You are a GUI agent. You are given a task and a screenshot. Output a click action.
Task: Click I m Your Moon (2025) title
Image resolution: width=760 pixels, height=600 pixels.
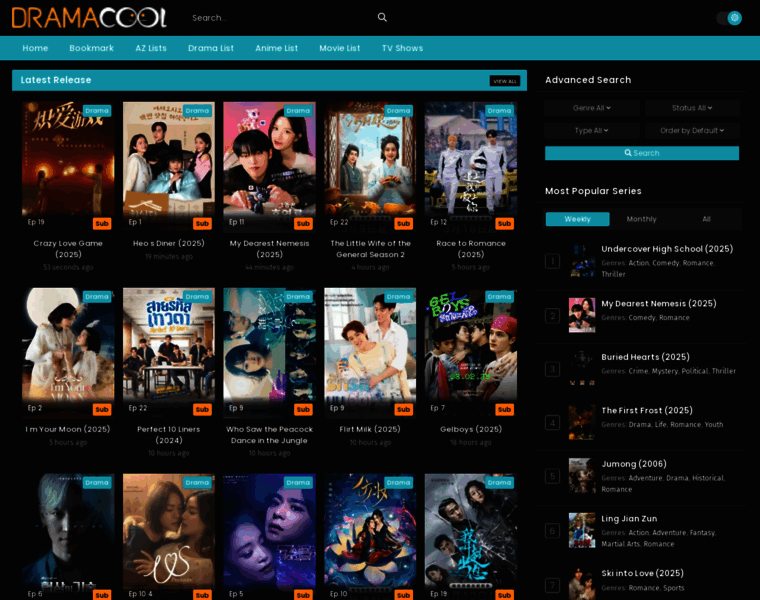tap(68, 429)
